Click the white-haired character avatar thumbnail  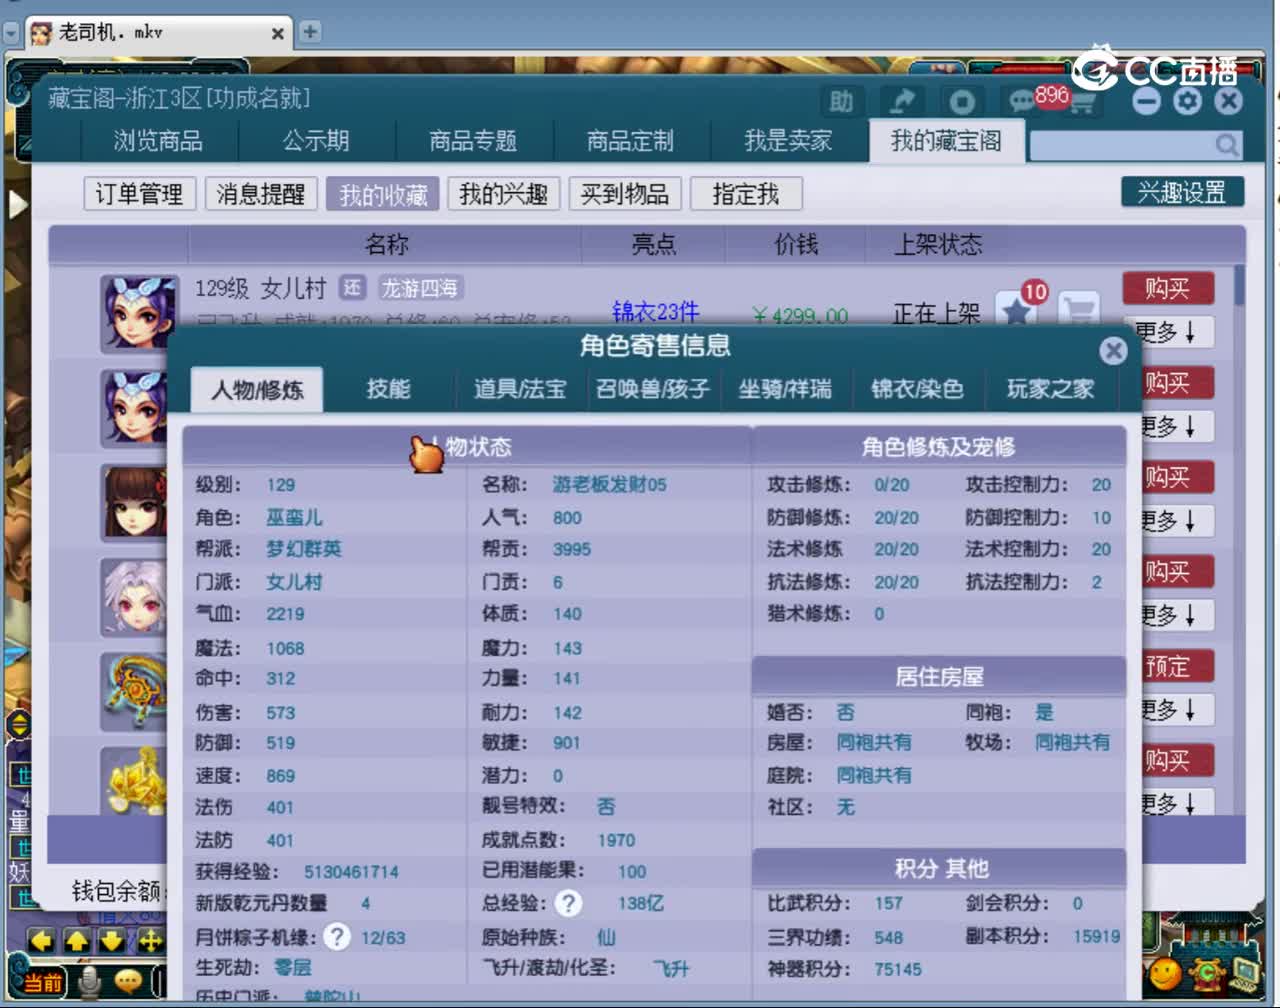click(x=134, y=597)
